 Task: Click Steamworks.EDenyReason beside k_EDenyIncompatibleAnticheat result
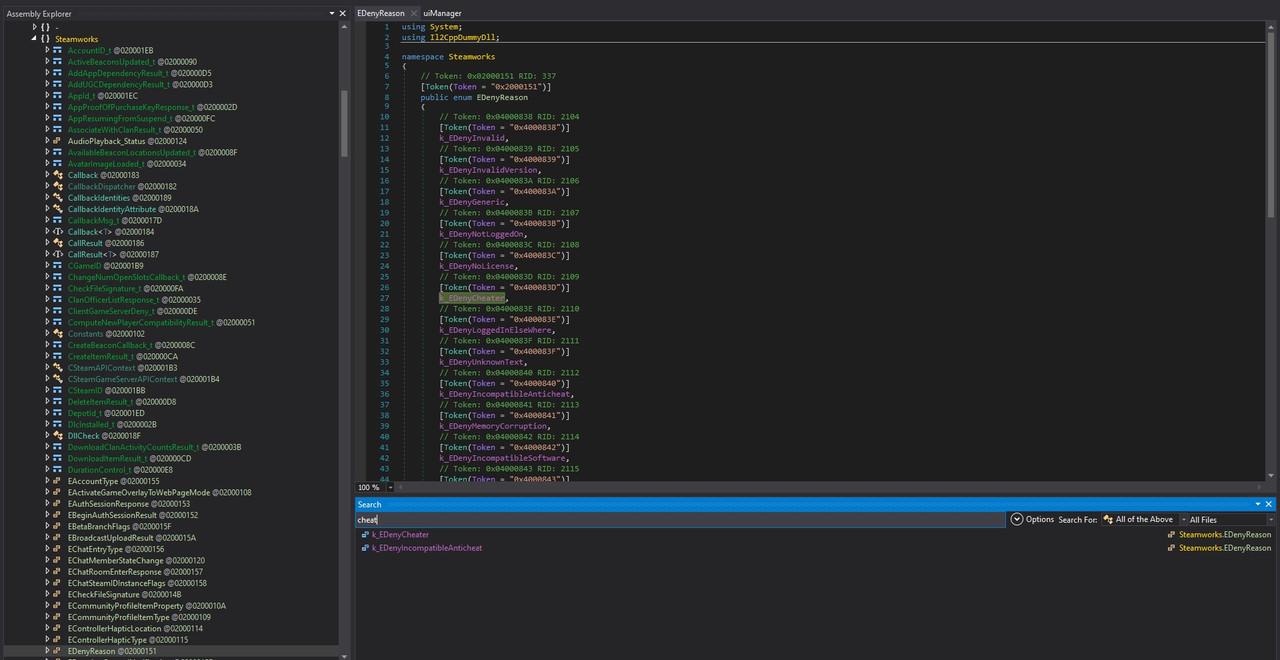tap(1225, 548)
